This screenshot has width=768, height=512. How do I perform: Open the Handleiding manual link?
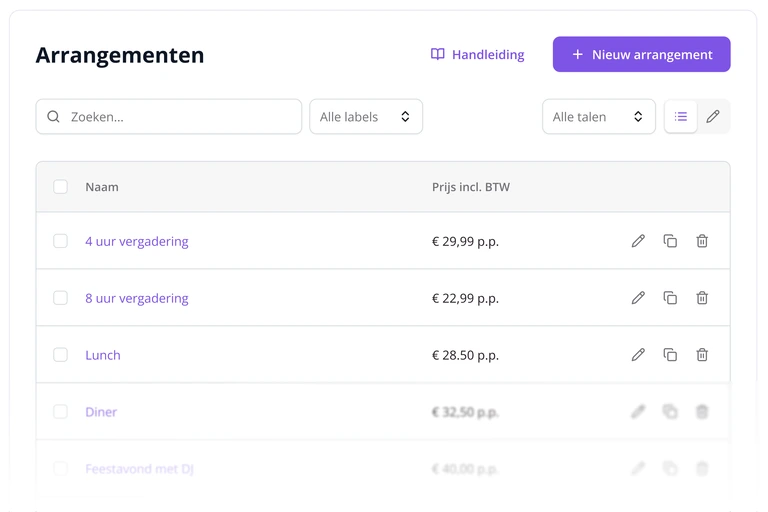[x=478, y=54]
